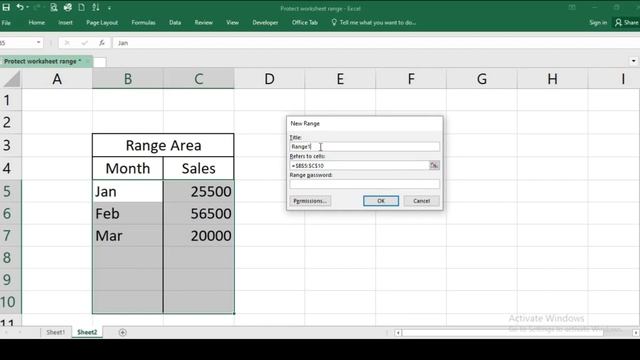
Task: Click the cell with value 25500
Action: tap(199, 191)
